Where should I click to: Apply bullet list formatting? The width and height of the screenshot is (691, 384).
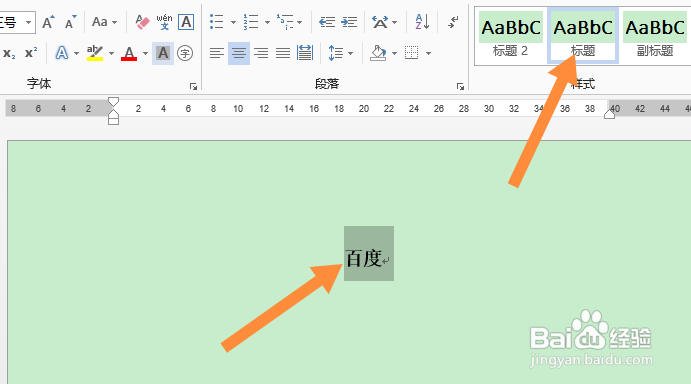tap(216, 22)
